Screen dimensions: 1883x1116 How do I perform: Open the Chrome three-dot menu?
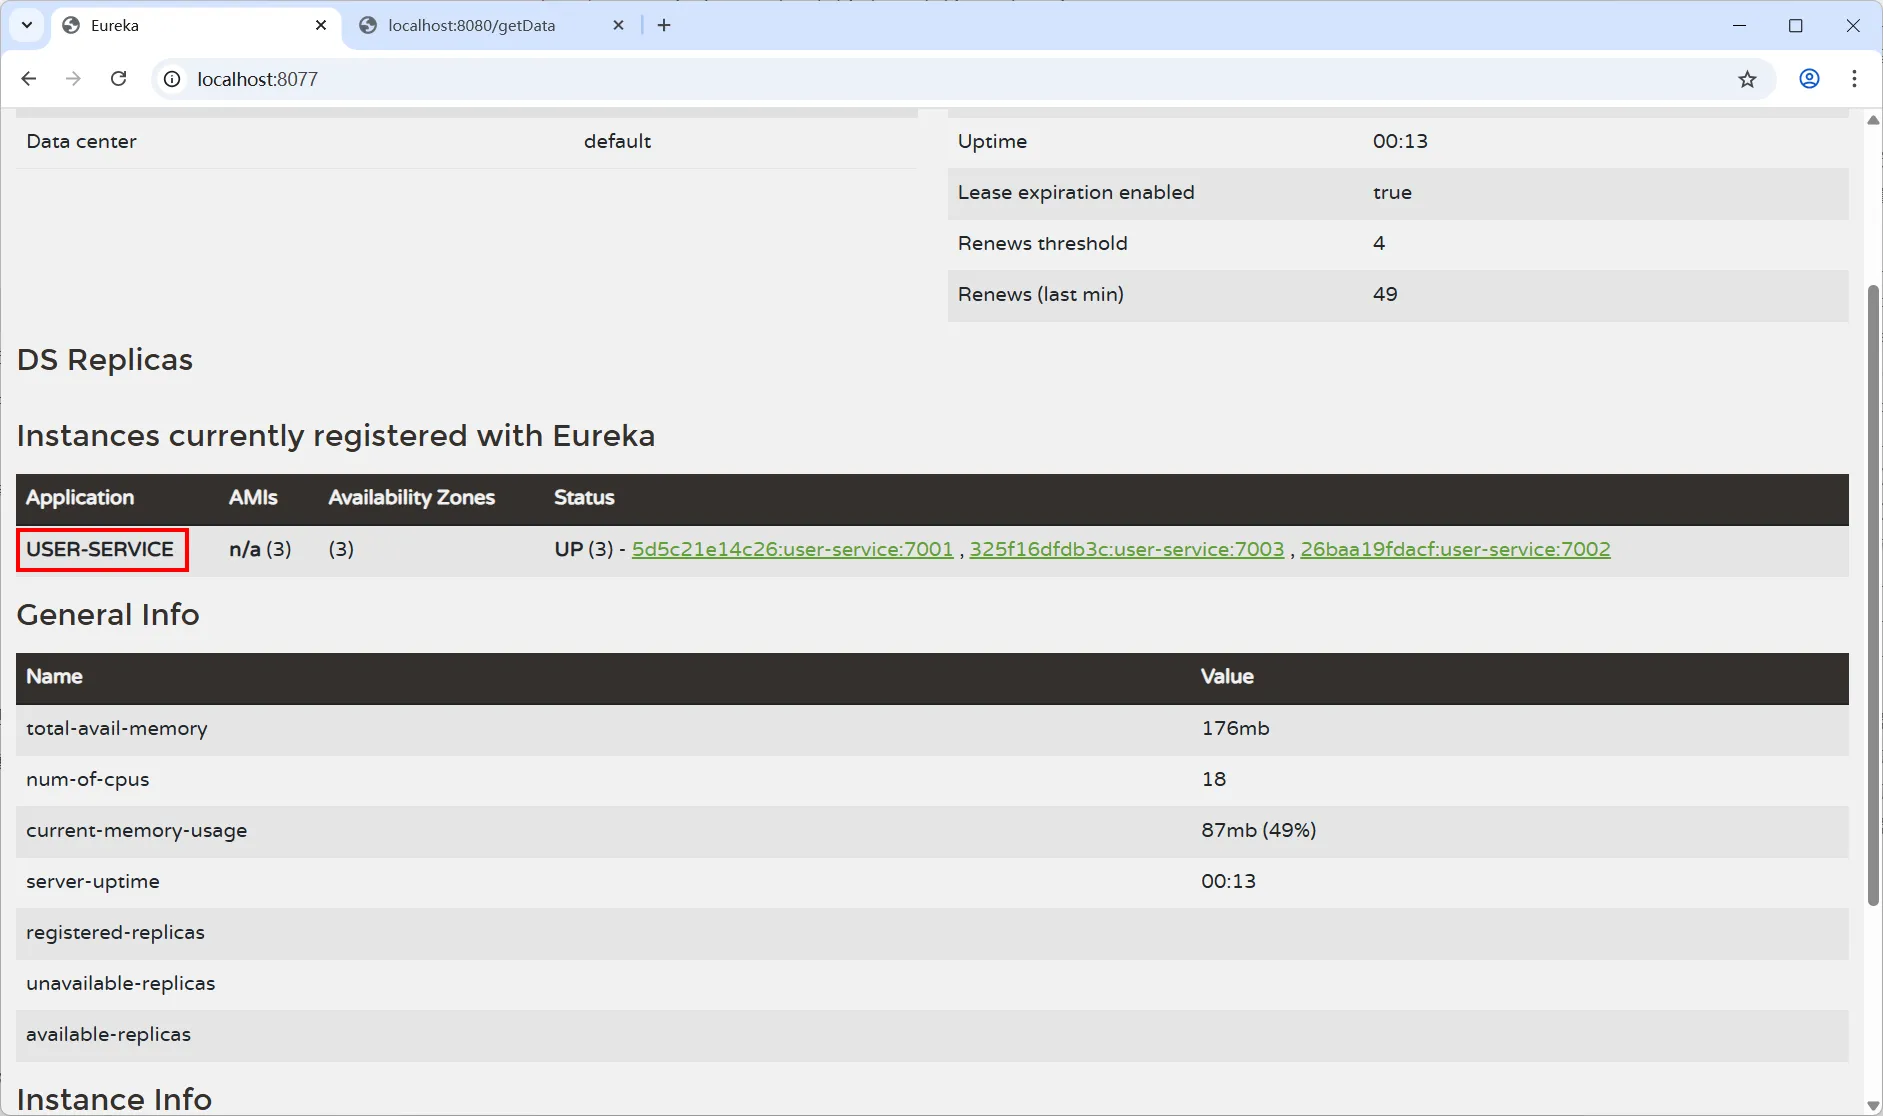coord(1854,79)
